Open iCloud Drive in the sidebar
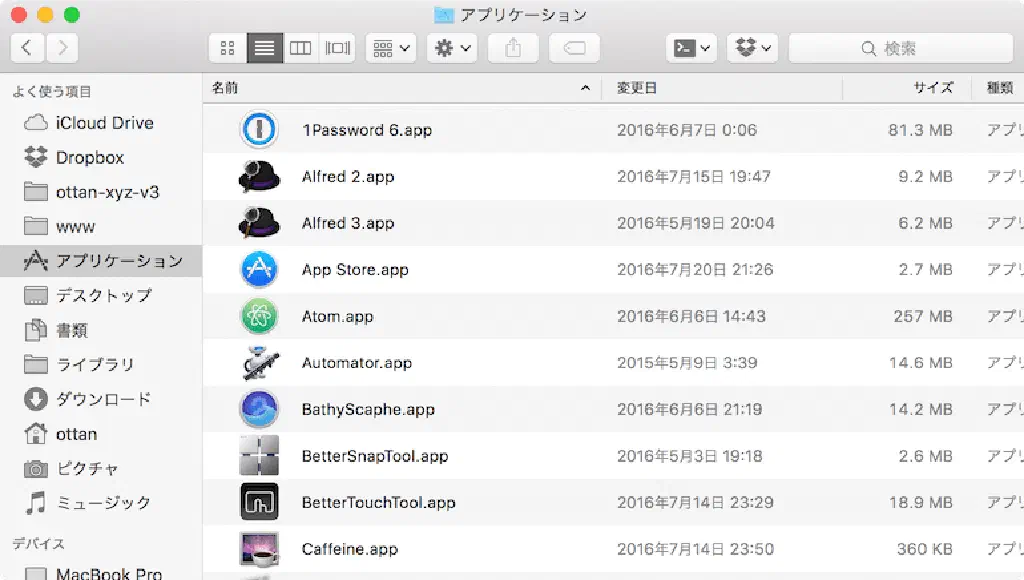The height and width of the screenshot is (580, 1024). 104,123
